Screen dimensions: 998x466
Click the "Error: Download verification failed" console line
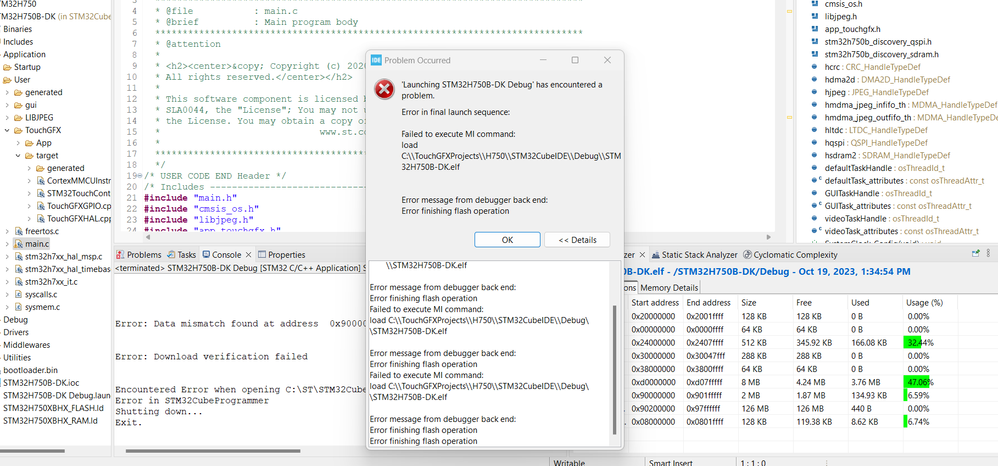coord(211,357)
